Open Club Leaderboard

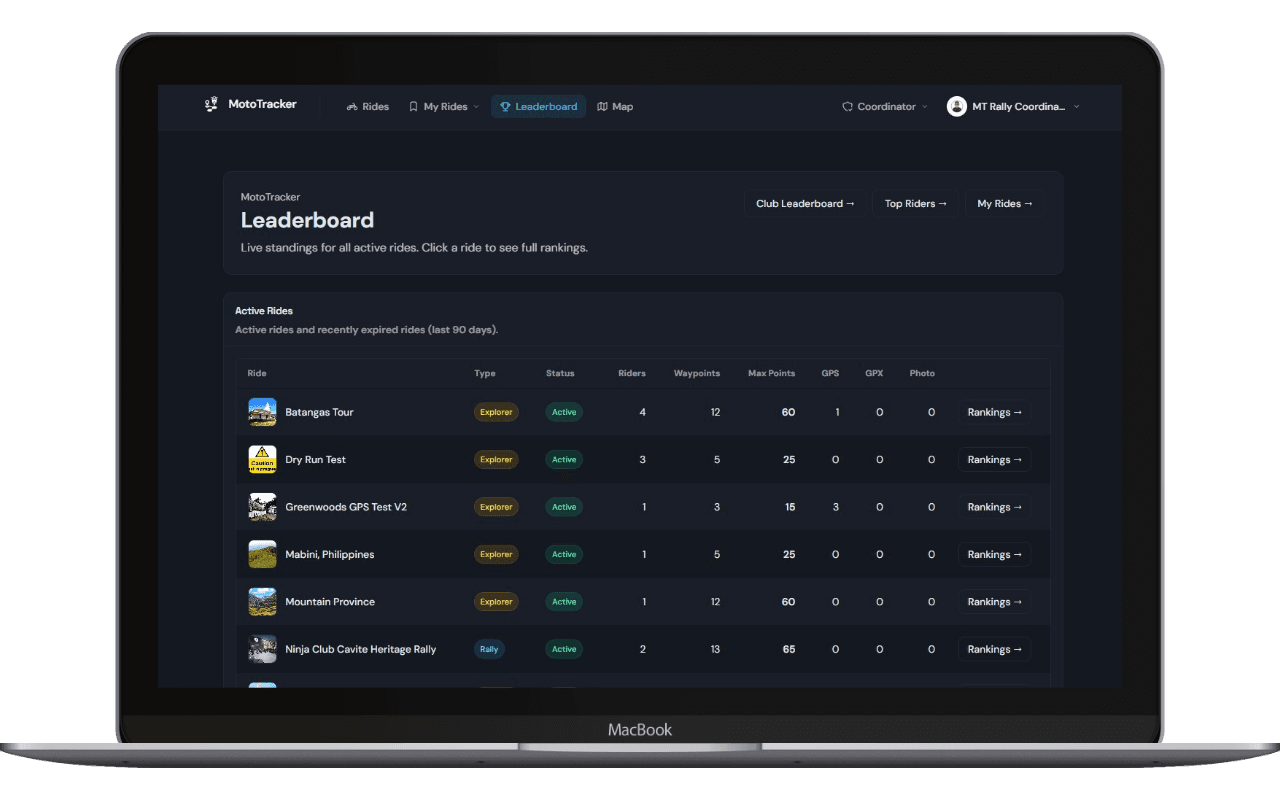(806, 203)
